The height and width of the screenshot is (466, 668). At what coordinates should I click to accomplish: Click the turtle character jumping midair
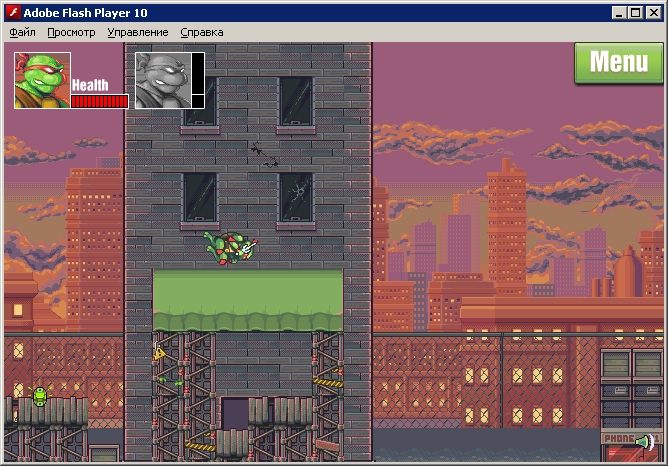click(x=230, y=248)
